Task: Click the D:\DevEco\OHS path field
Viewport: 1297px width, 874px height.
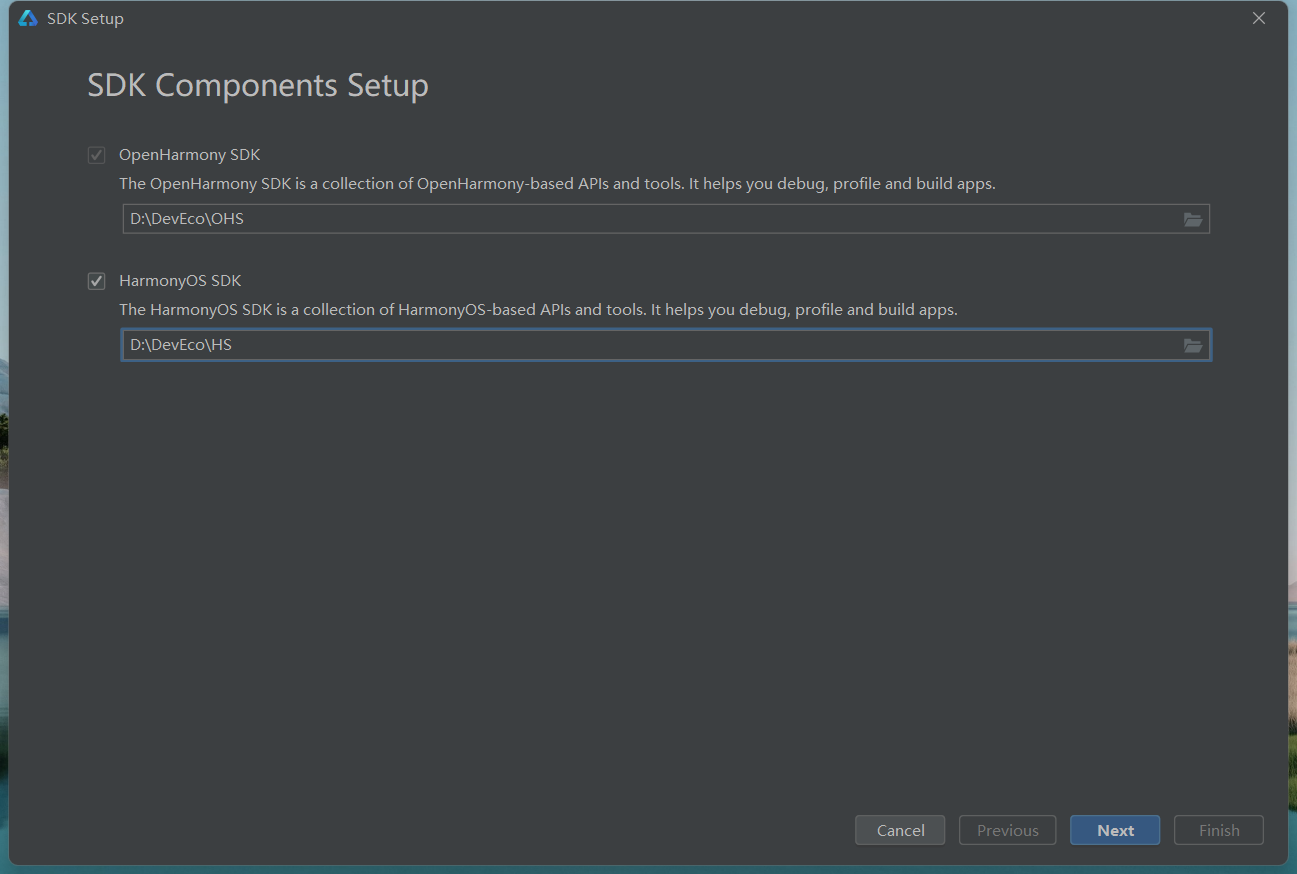Action: pyautogui.click(x=666, y=219)
